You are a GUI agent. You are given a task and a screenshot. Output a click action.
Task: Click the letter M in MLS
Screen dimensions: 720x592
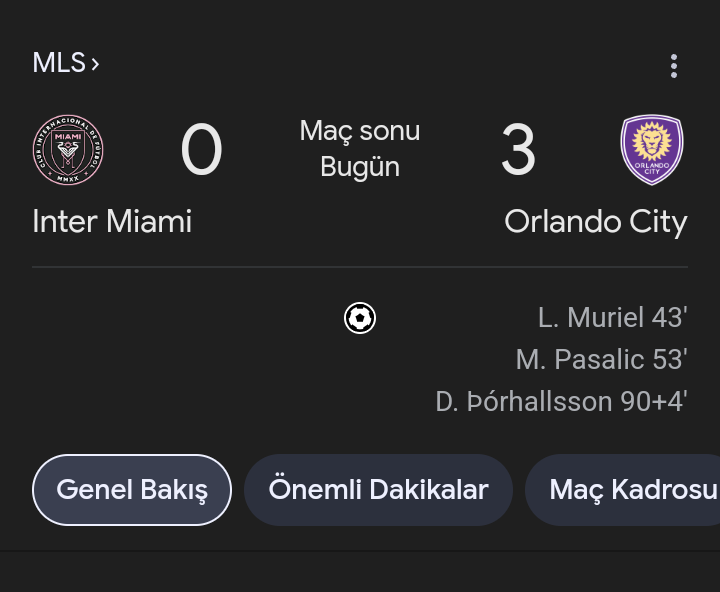click(x=44, y=62)
